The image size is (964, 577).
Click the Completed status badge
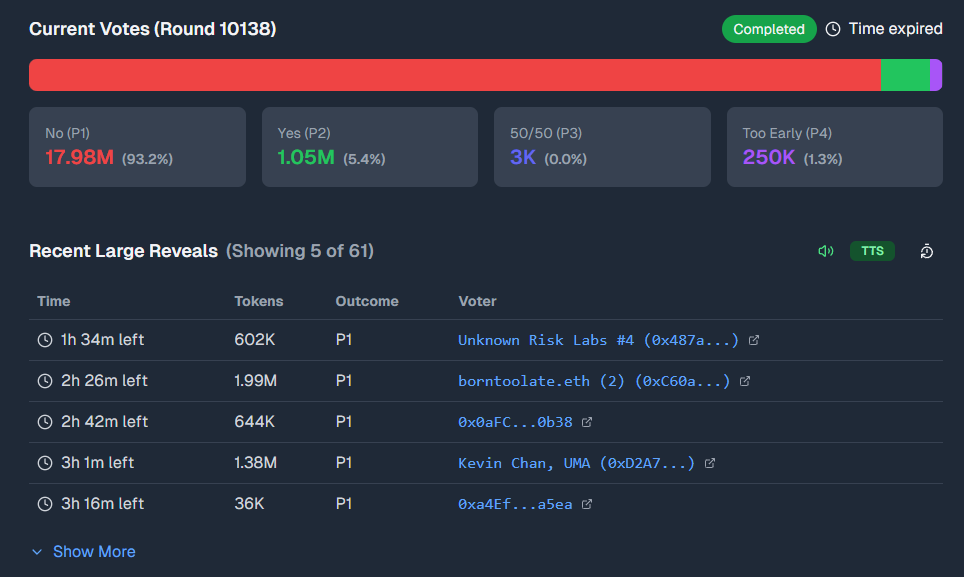point(769,29)
